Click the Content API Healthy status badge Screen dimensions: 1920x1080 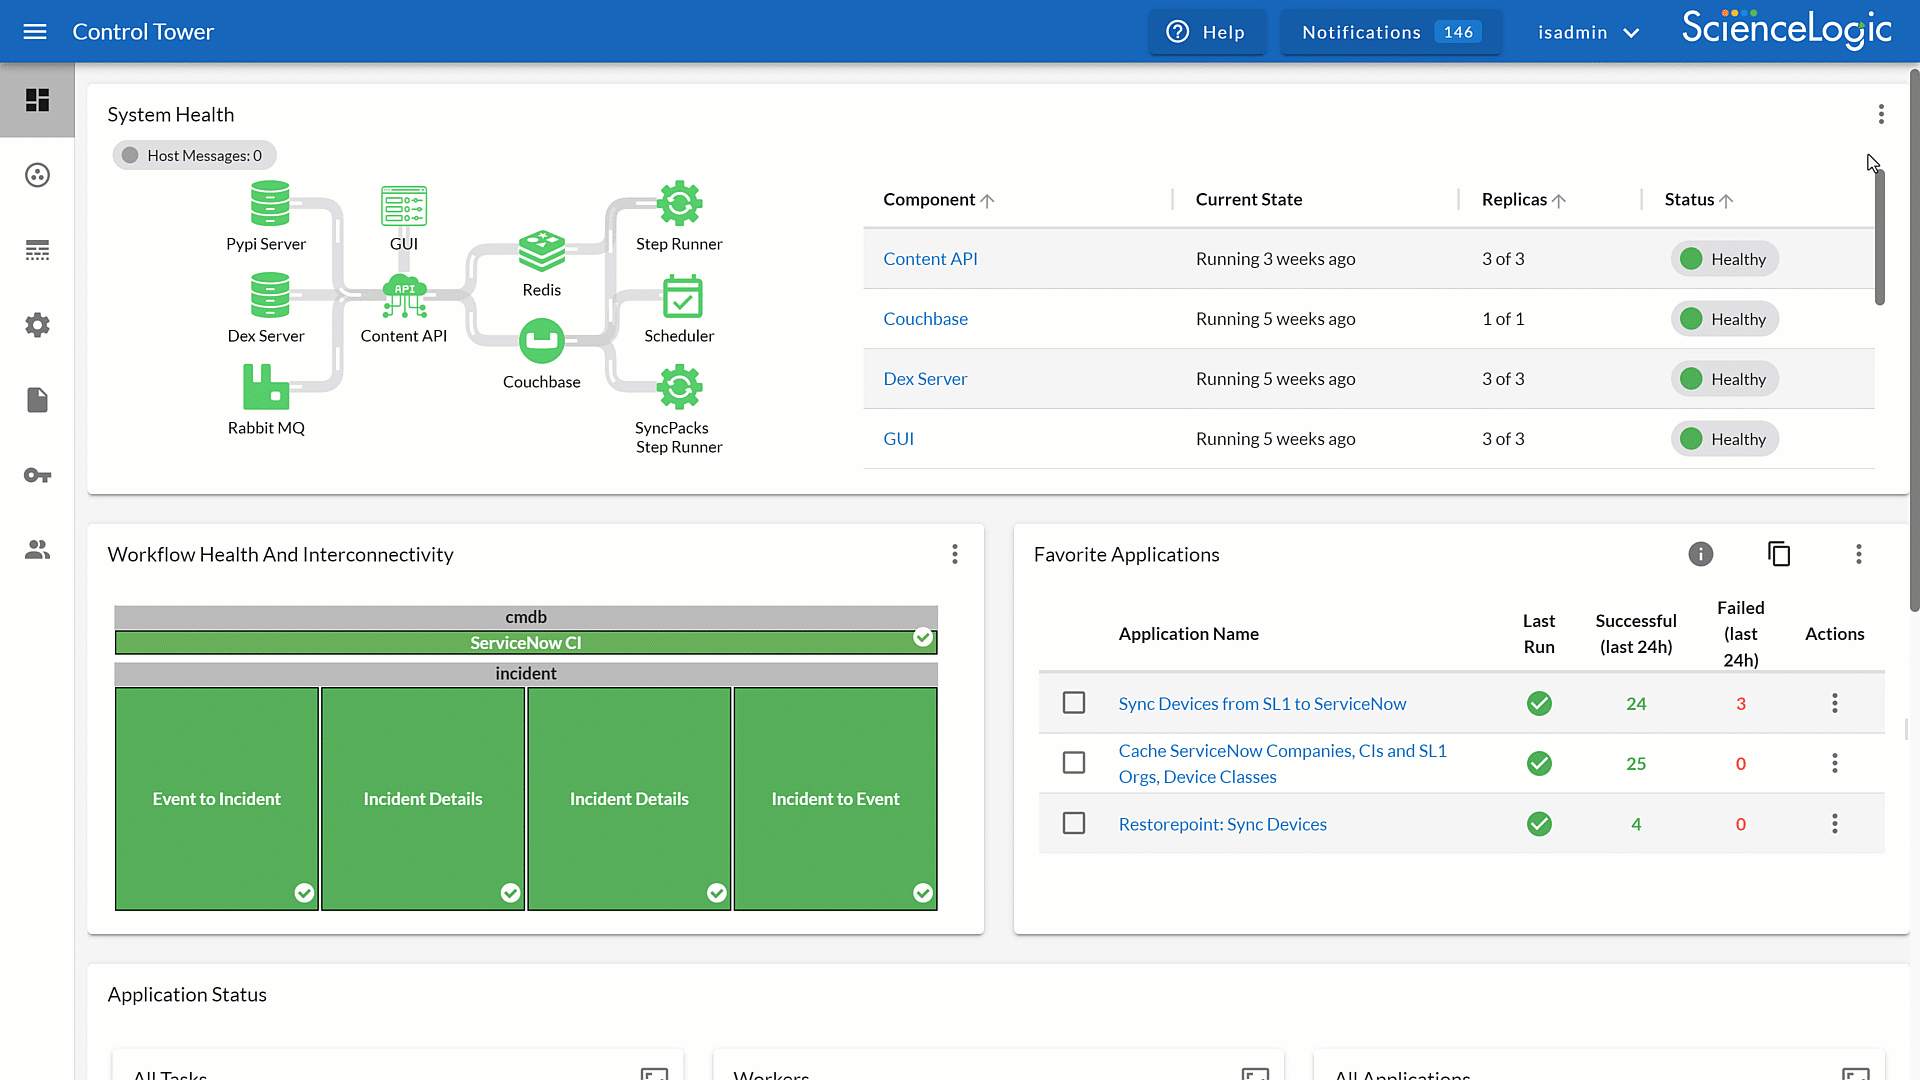point(1724,259)
